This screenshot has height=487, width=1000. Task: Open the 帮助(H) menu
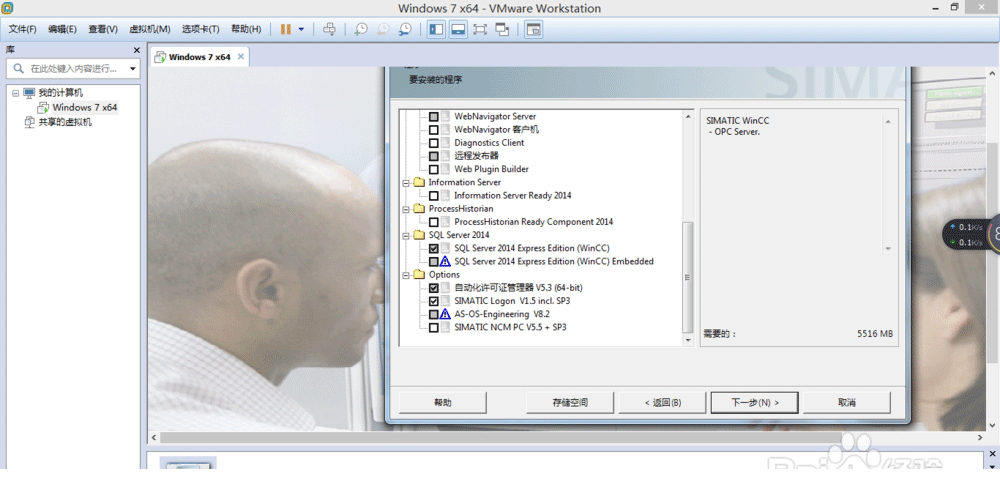(246, 29)
